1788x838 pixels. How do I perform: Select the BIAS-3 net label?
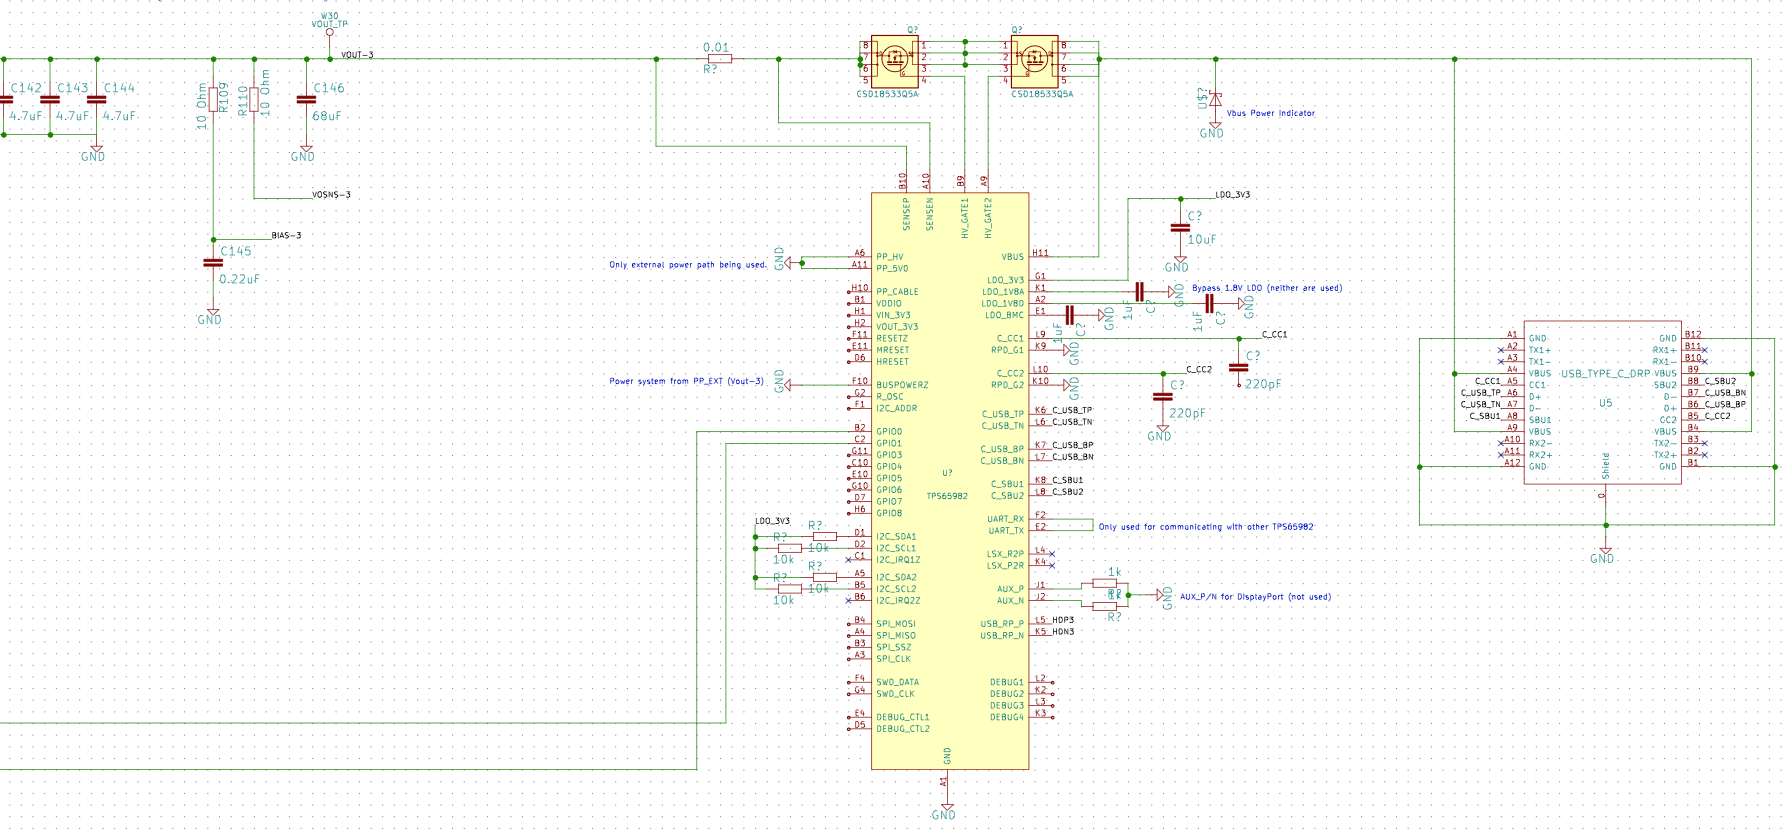[x=286, y=236]
